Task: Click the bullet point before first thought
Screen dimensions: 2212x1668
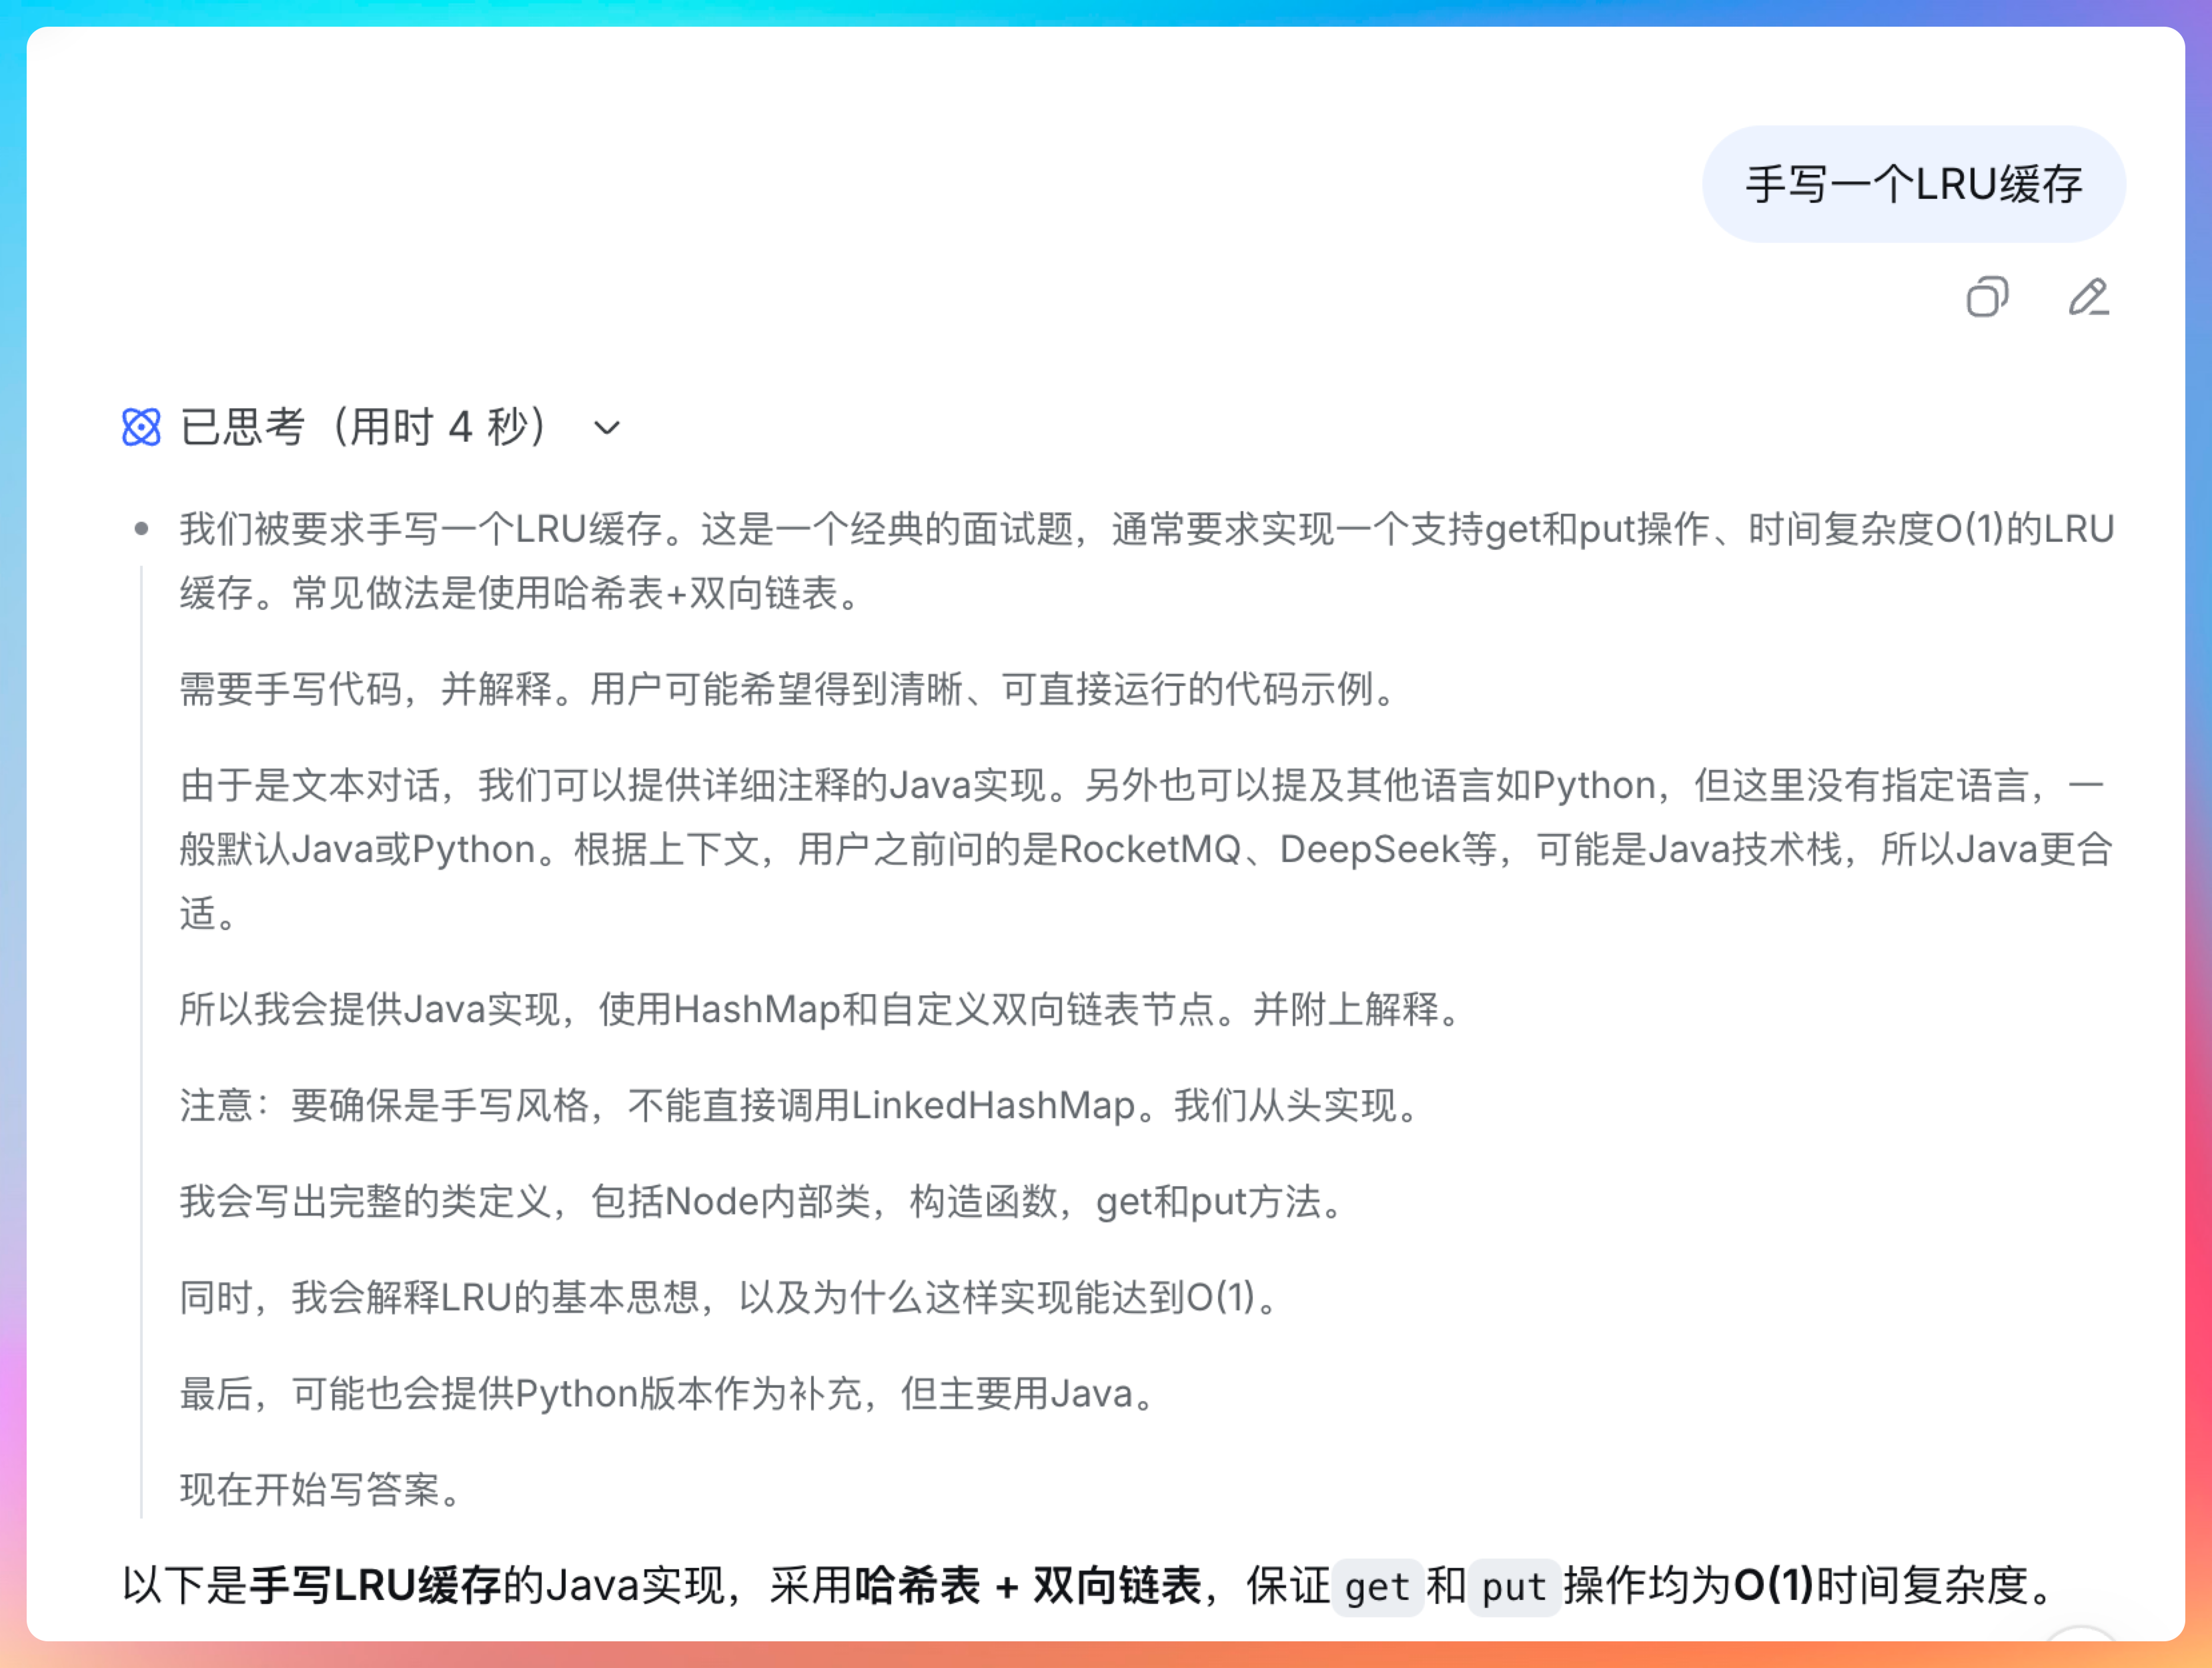Action: 141,529
